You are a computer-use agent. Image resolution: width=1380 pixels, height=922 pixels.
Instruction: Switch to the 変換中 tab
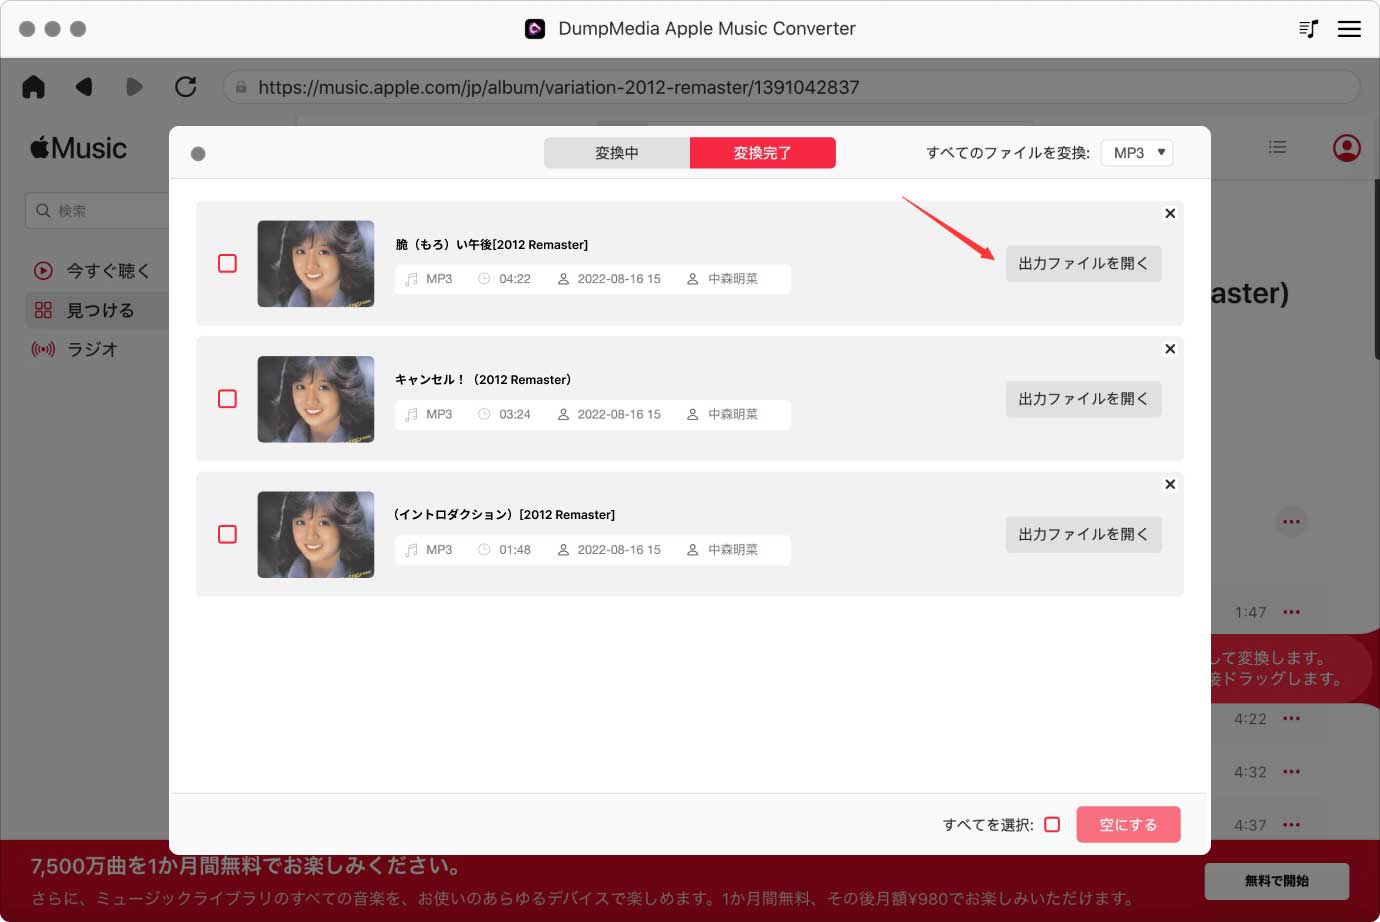[617, 153]
